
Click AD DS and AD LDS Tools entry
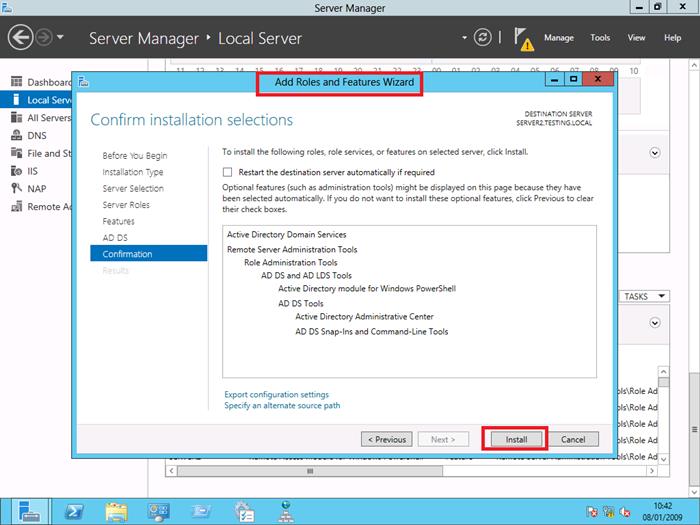point(306,275)
